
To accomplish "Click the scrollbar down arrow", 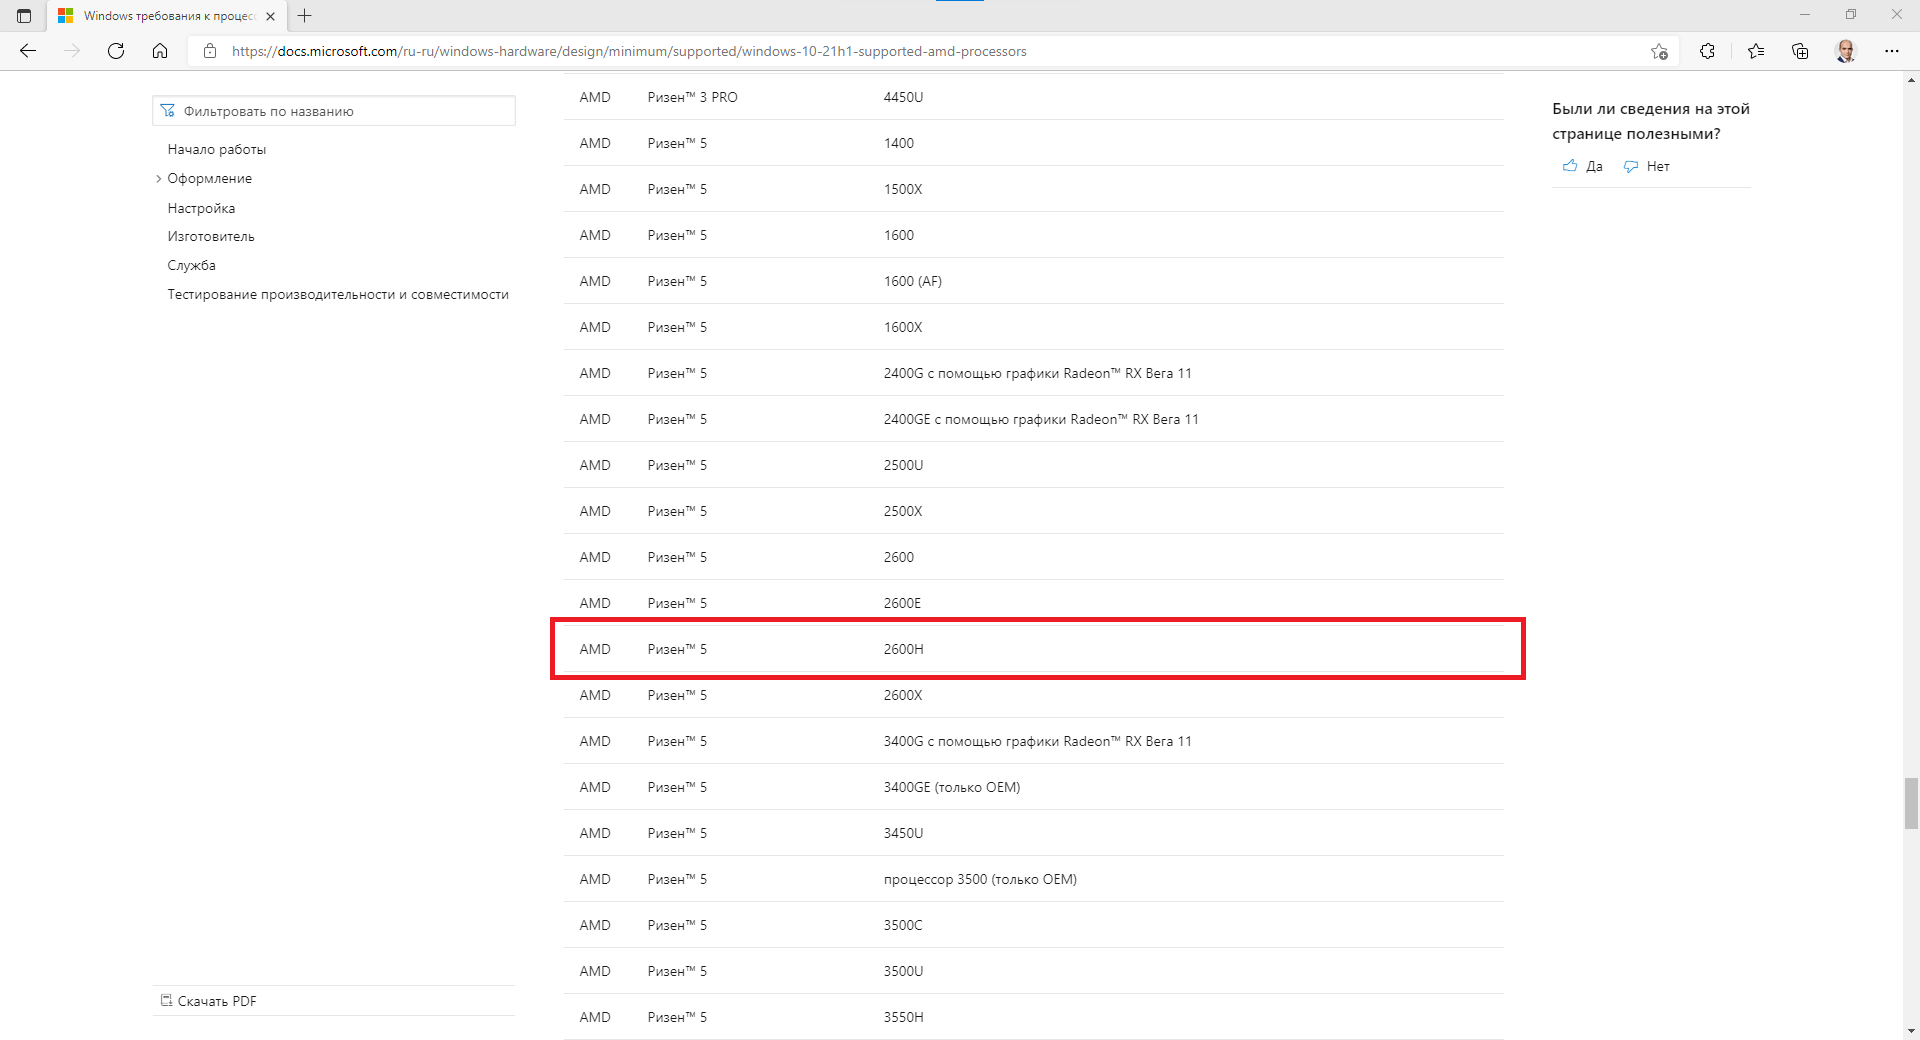I will tap(1911, 1031).
